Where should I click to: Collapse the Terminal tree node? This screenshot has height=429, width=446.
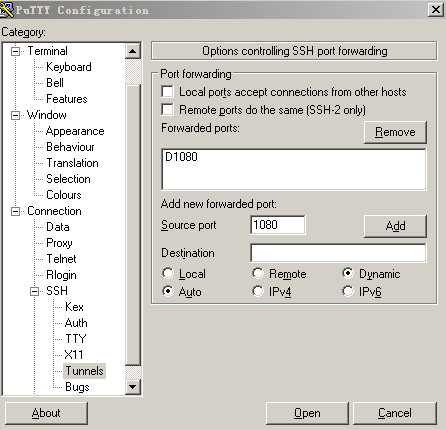coord(15,51)
